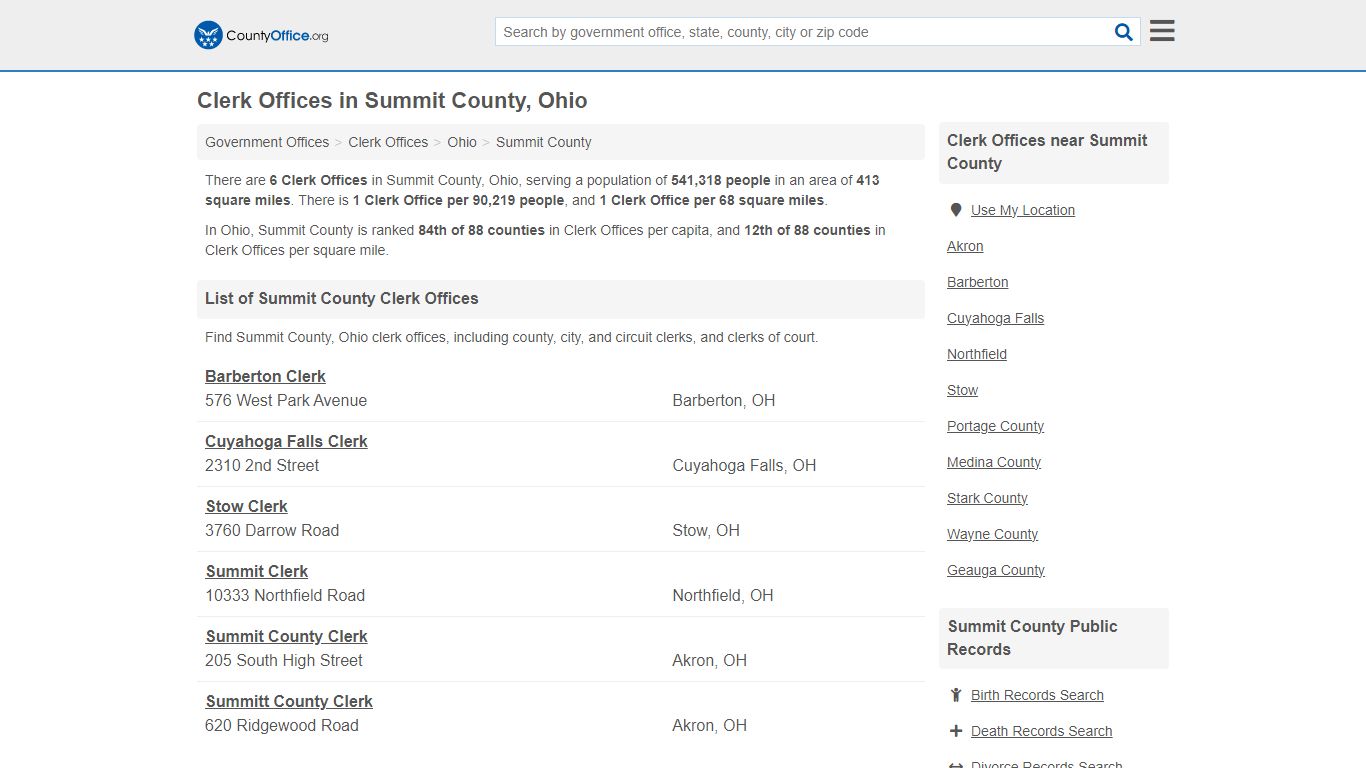Click Use My Location link
Image resolution: width=1366 pixels, height=768 pixels.
(x=1023, y=210)
